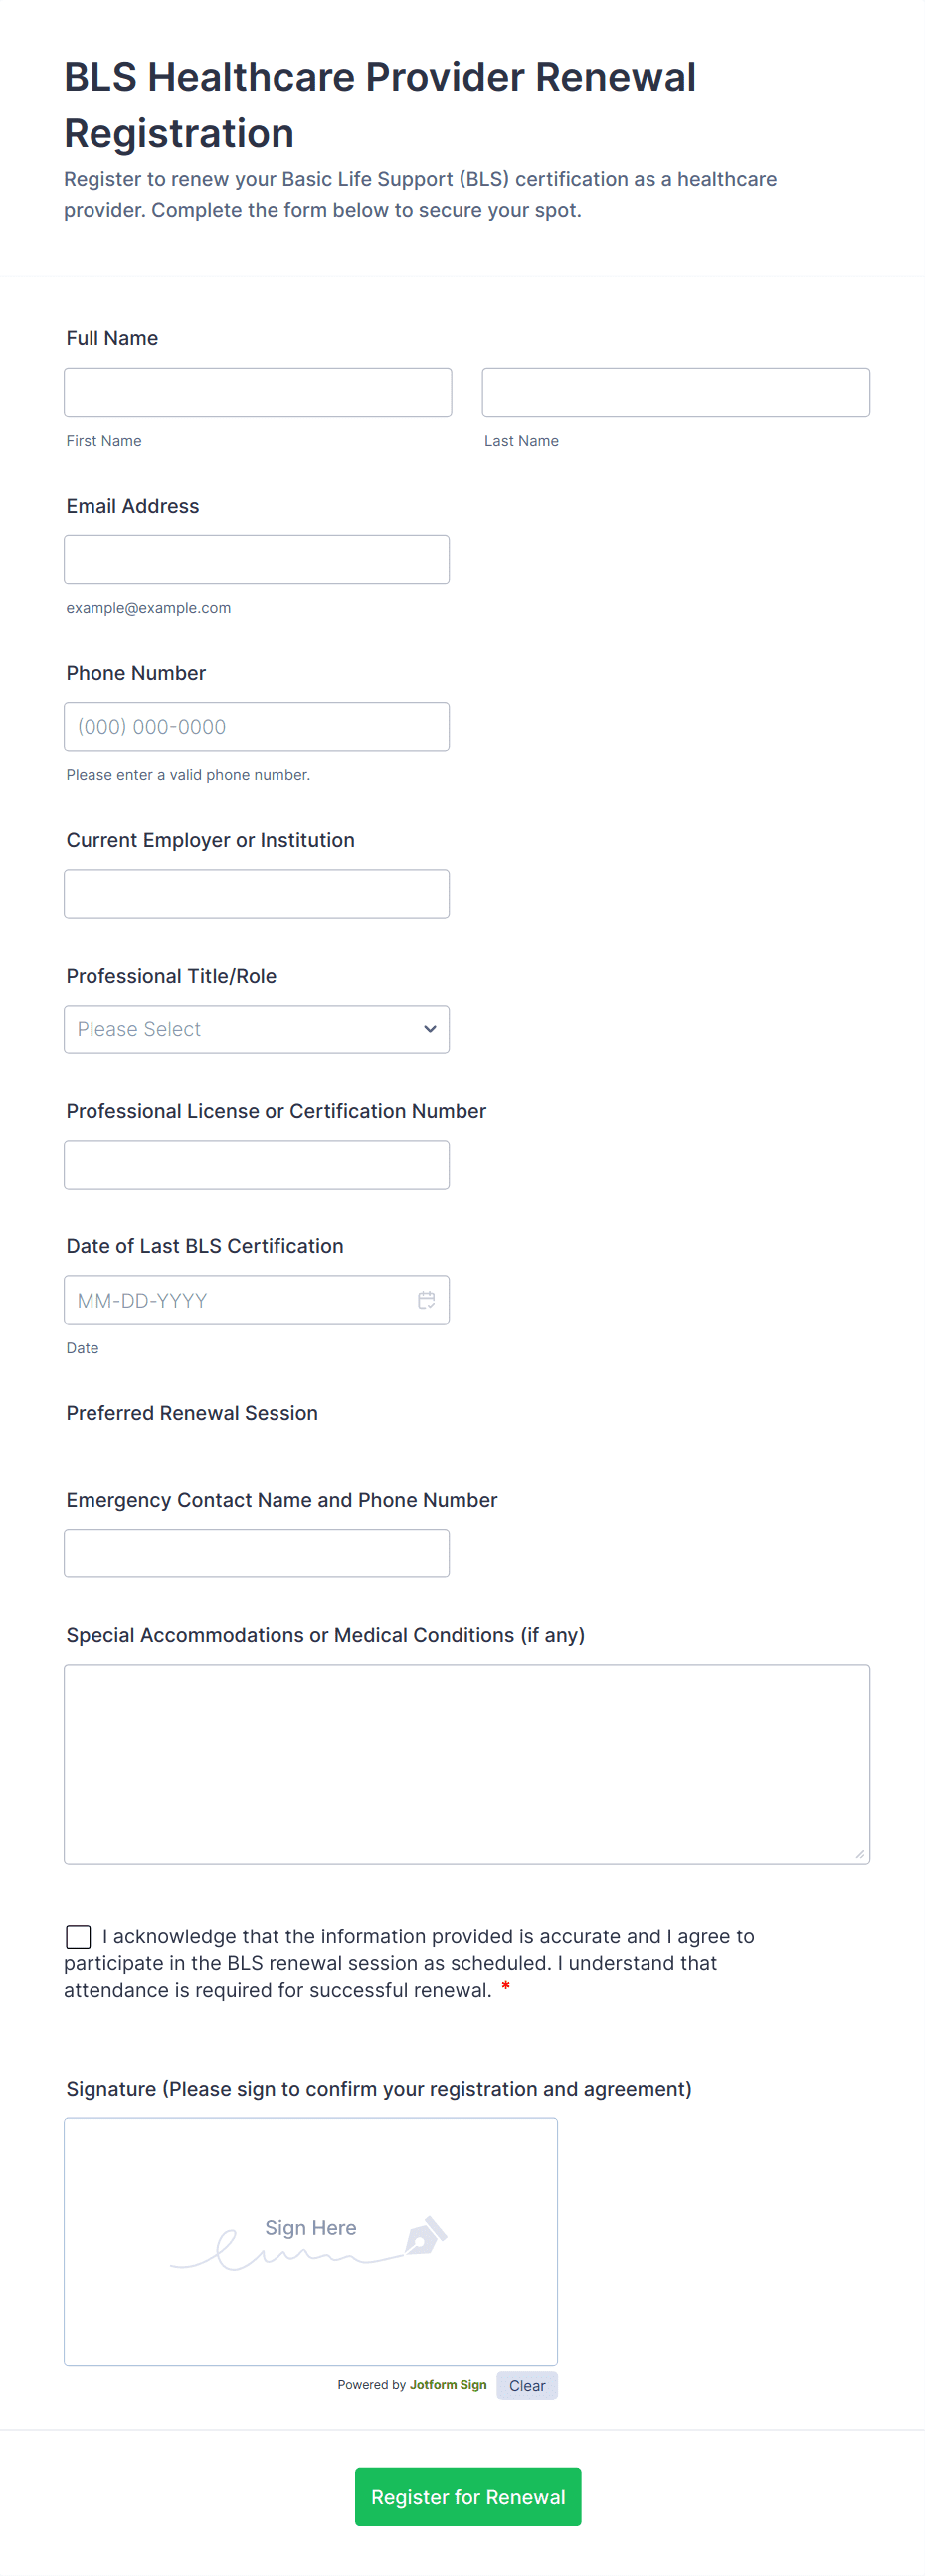Focus the Emergency Contact input field
The image size is (925, 2576).
(256, 1553)
